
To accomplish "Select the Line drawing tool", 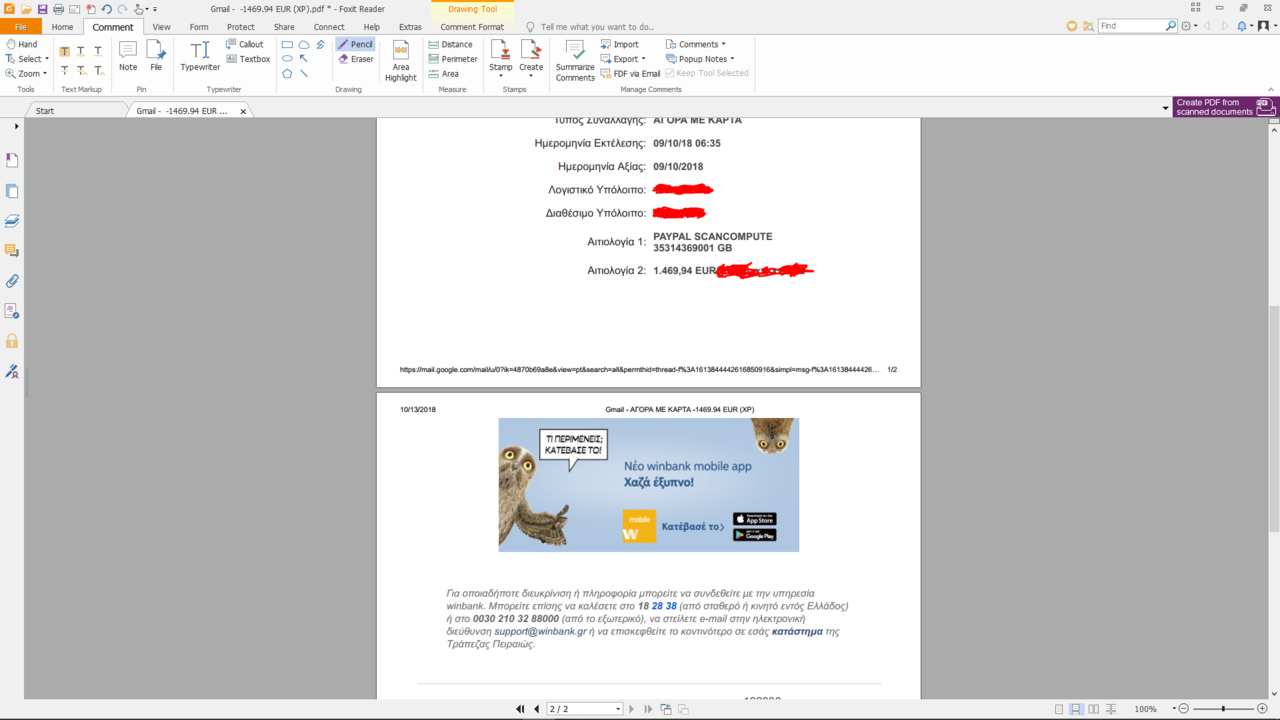I will tap(304, 73).
